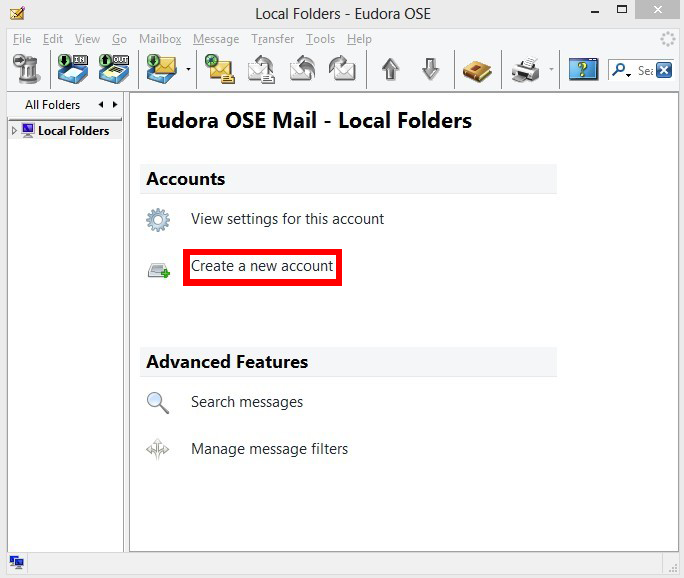Minimize the Eudora OSE window
This screenshot has height=578, width=684.
click(x=595, y=11)
